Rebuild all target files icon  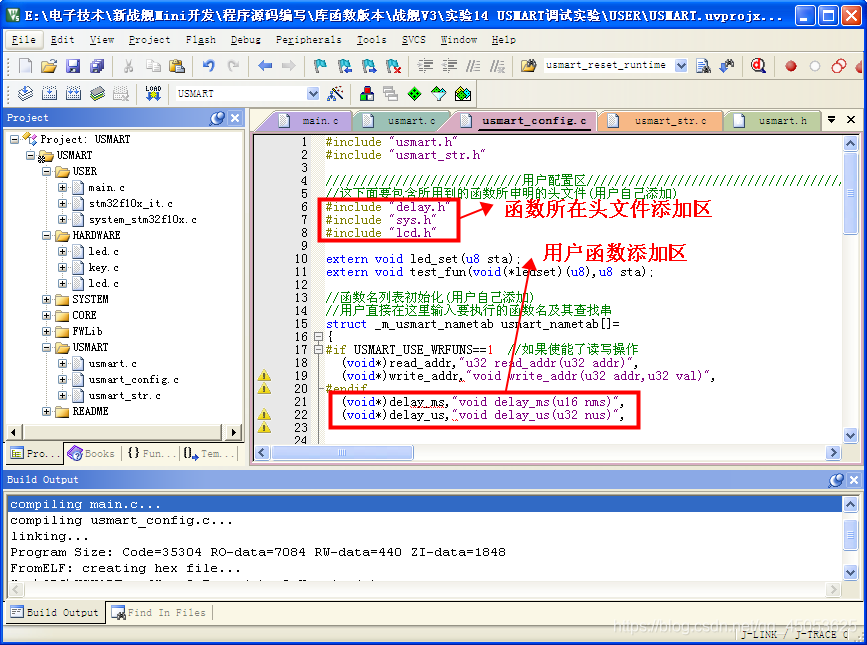coord(73,93)
